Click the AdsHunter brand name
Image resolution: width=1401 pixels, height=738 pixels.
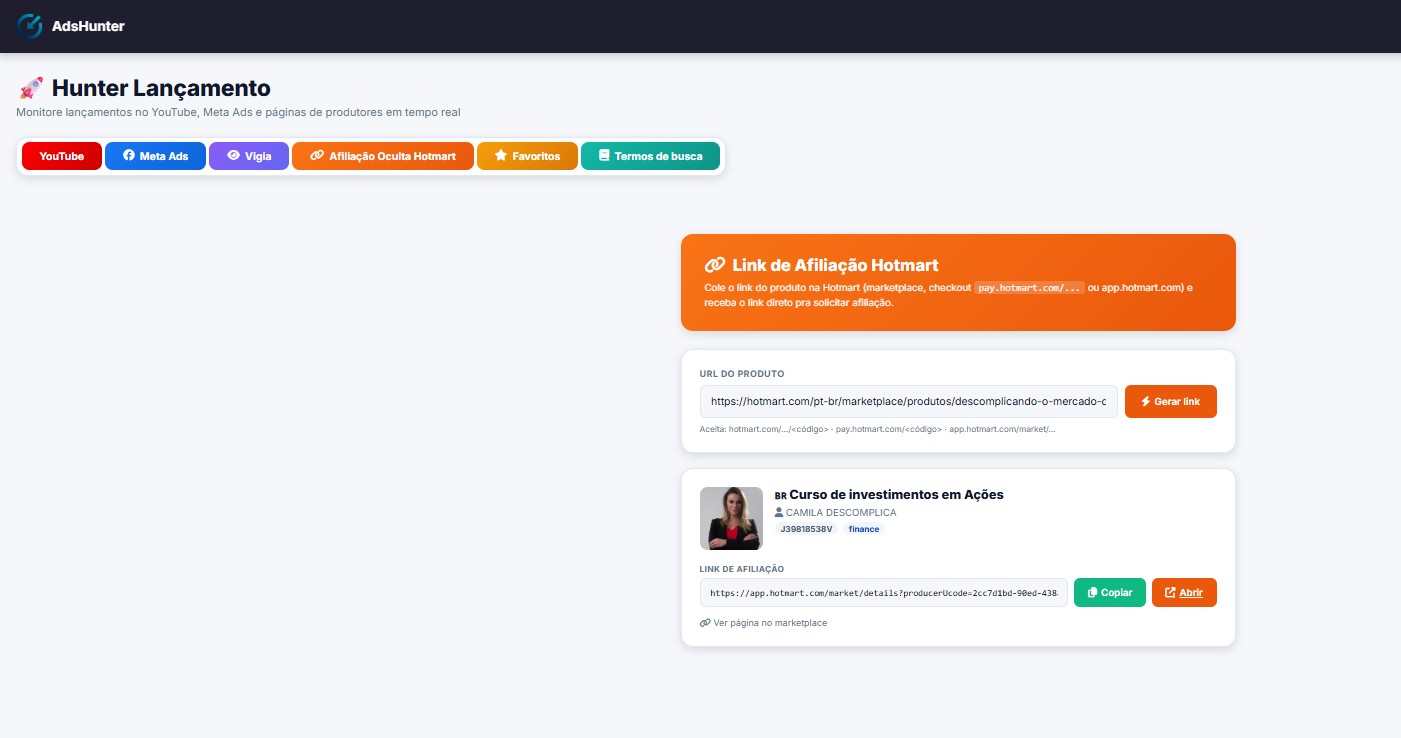coord(88,26)
